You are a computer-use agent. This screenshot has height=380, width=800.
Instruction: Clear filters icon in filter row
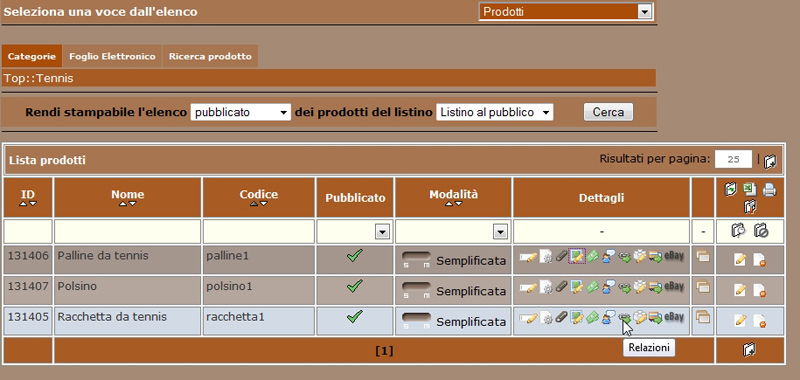coord(761,231)
